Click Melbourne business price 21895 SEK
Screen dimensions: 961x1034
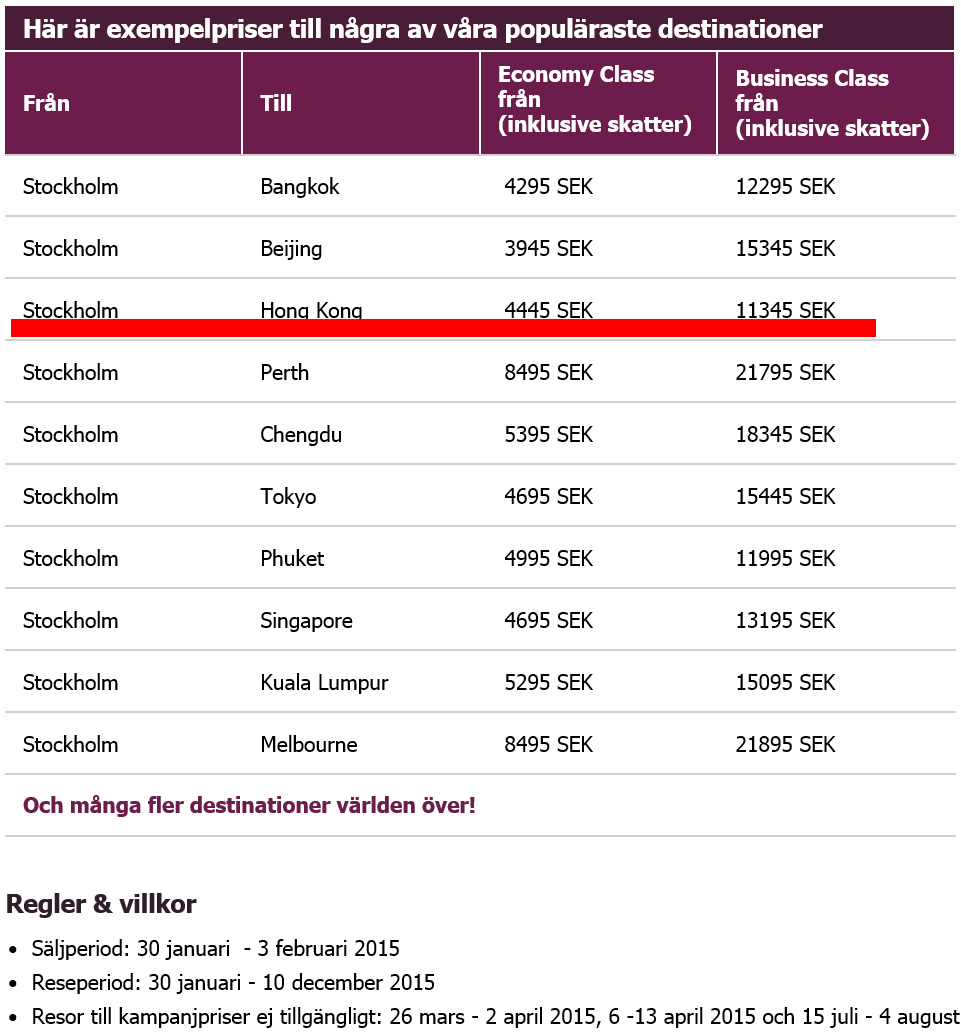coord(785,745)
